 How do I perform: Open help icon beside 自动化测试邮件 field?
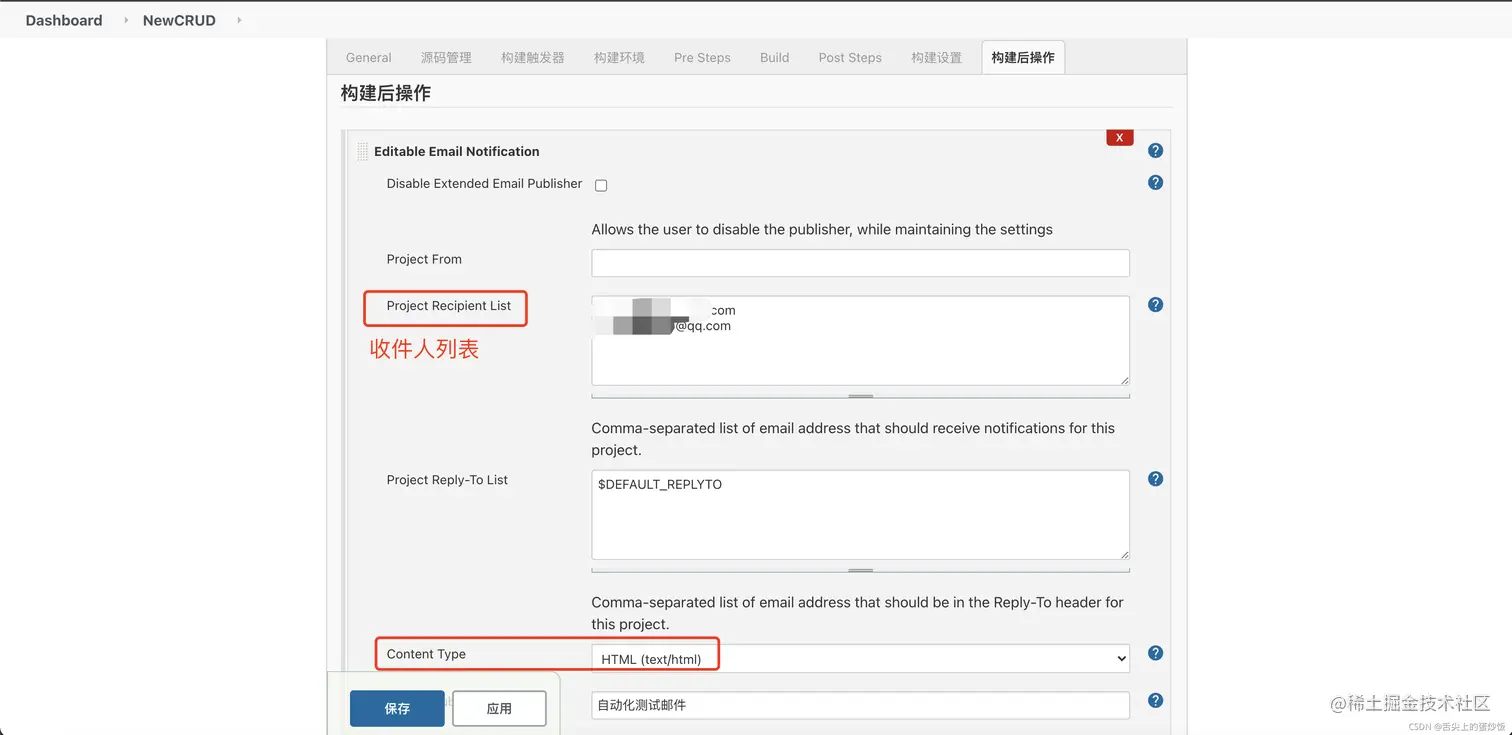[1155, 701]
